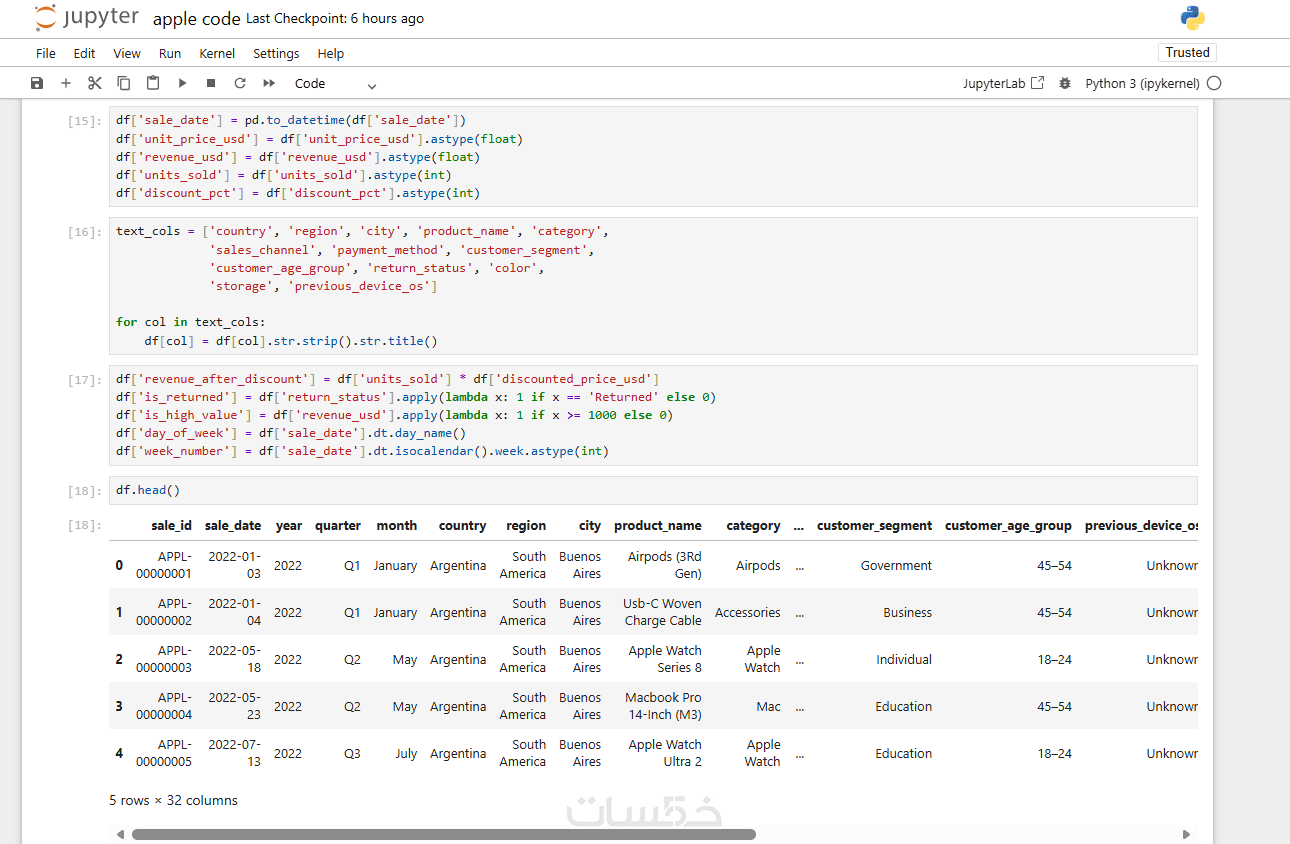This screenshot has width=1290, height=844.
Task: Paste cell from clipboard
Action: tap(153, 84)
